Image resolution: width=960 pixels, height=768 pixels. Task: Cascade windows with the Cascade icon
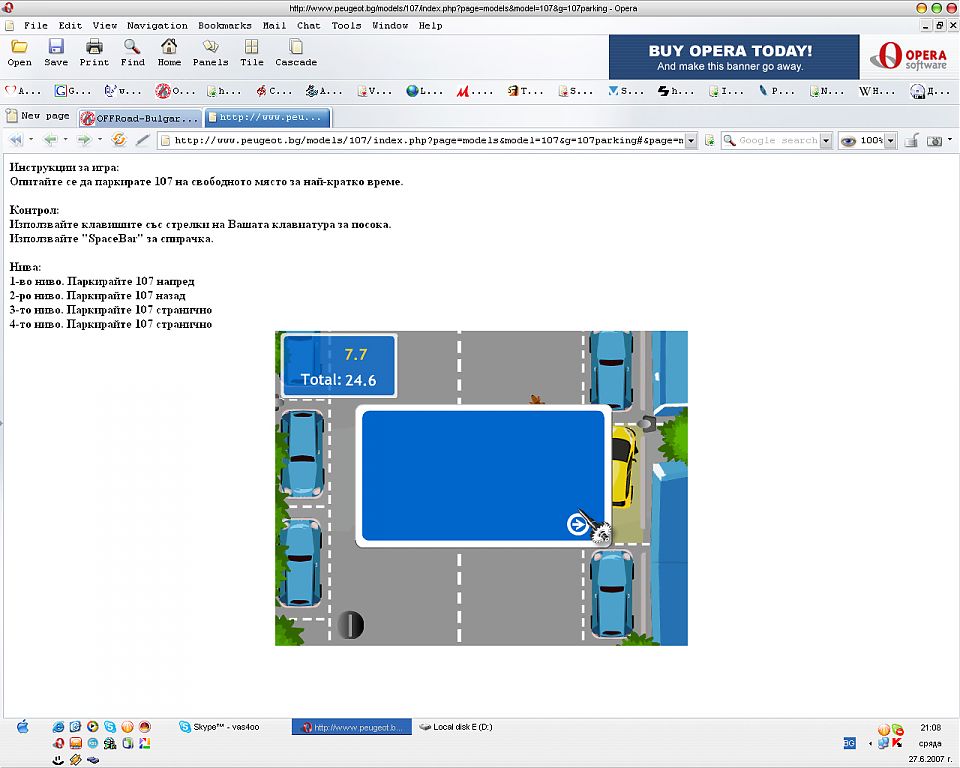tap(296, 52)
